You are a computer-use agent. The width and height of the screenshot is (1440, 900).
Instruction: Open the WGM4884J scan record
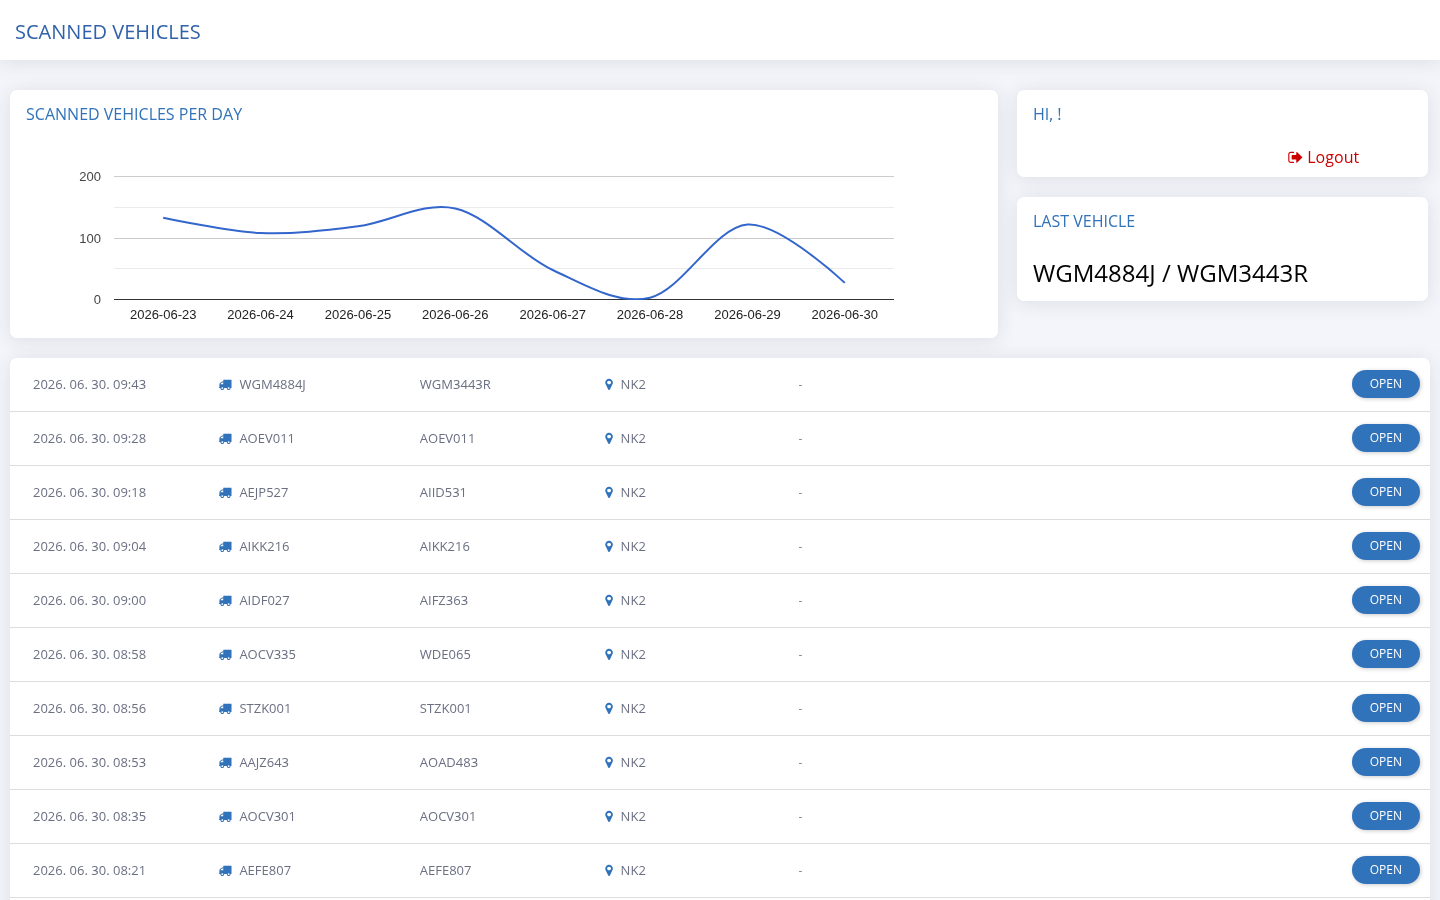(1385, 384)
